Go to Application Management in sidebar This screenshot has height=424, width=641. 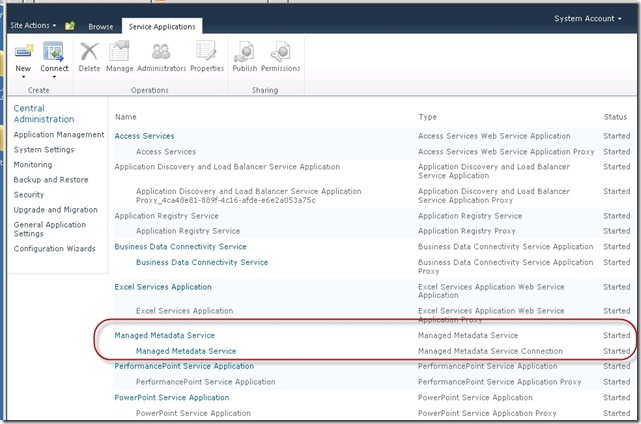[x=59, y=134]
